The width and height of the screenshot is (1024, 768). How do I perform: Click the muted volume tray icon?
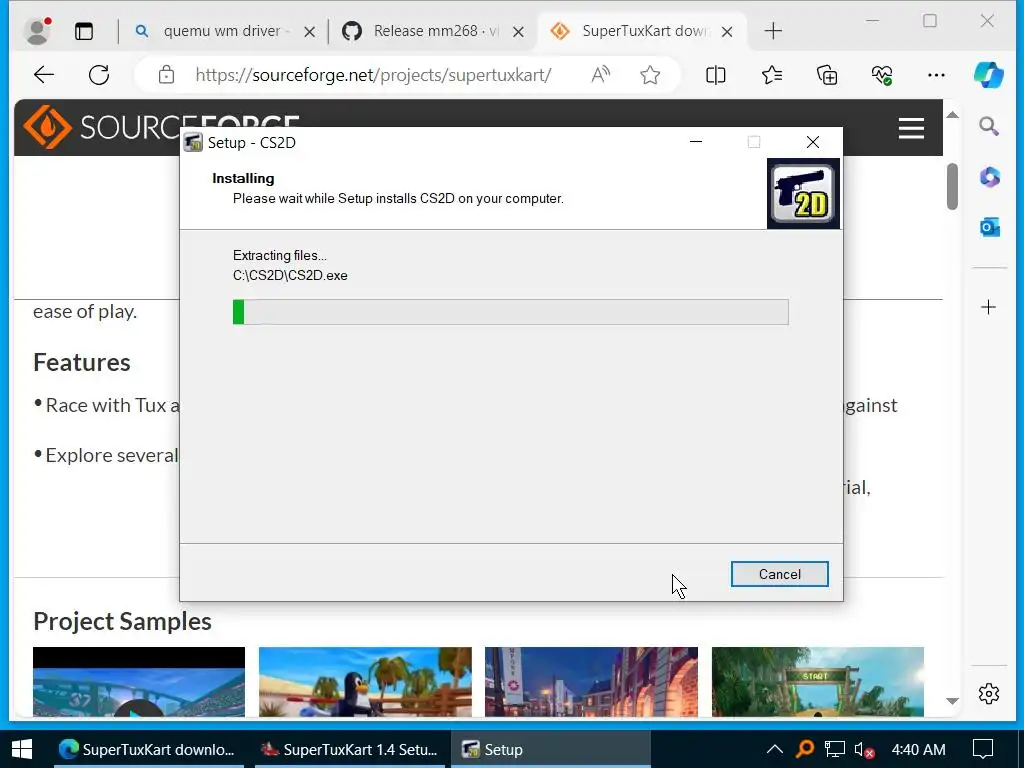tap(863, 750)
